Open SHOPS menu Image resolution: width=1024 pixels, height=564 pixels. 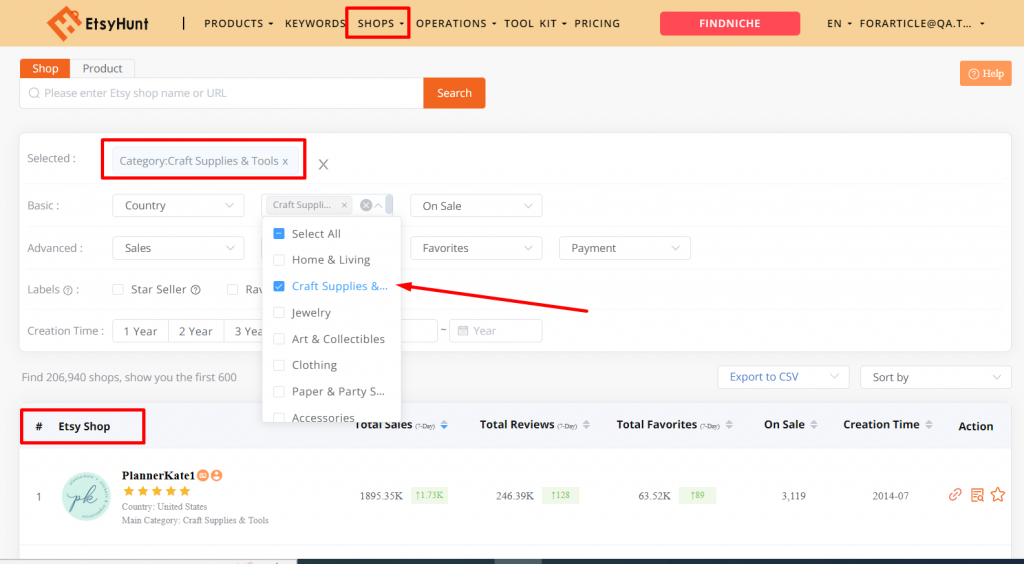pyautogui.click(x=380, y=24)
